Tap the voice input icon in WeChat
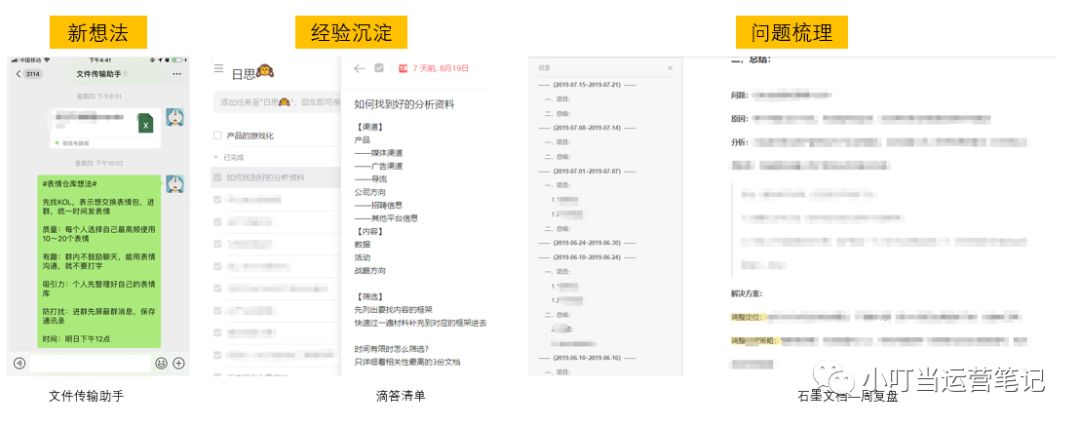This screenshot has width=1080, height=427. [19, 363]
